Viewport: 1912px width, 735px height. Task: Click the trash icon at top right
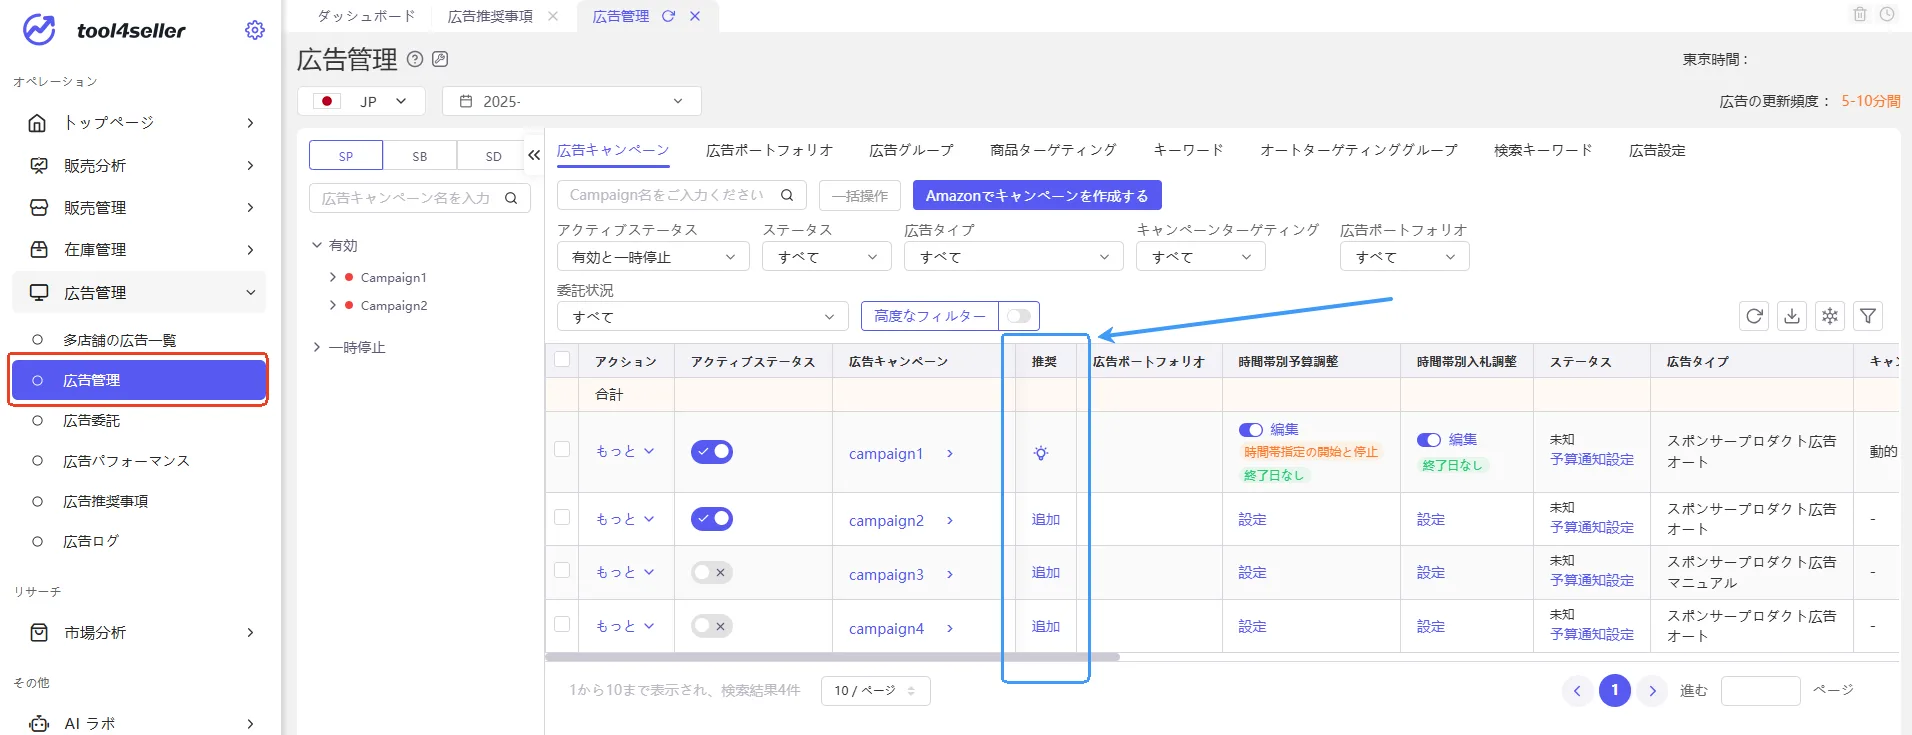[1860, 14]
